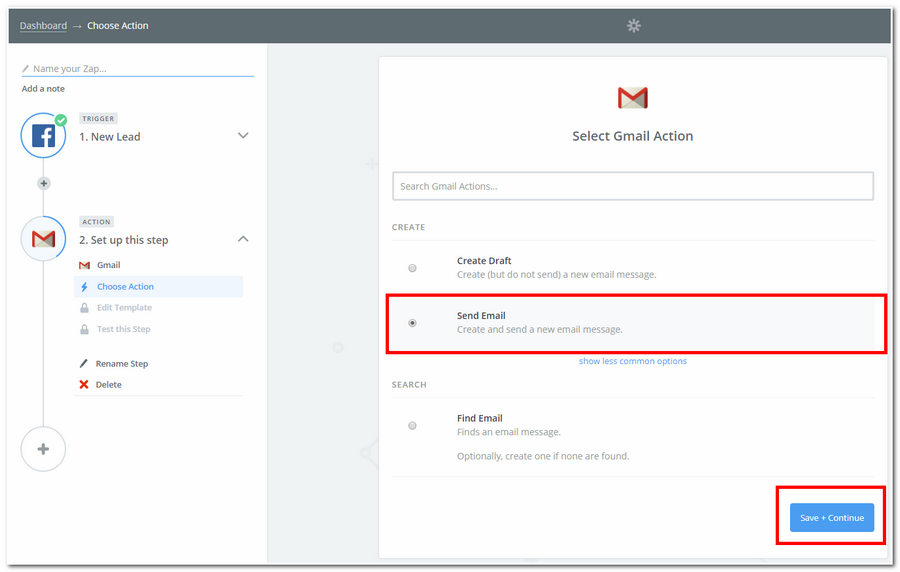Click the Gmail action step icon
The image size is (900, 572).
click(x=44, y=239)
